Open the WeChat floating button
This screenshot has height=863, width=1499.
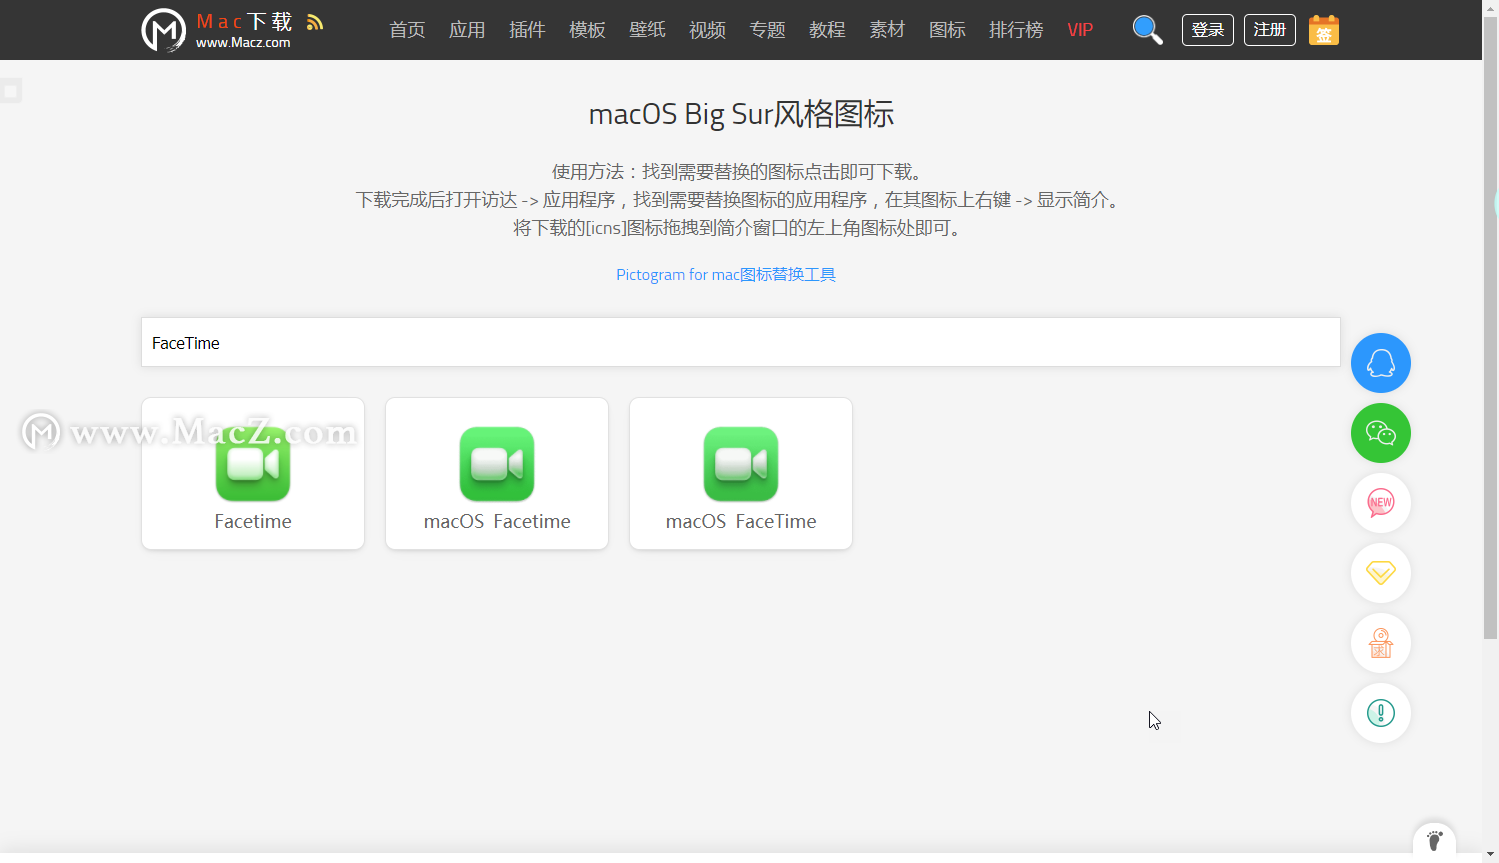pyautogui.click(x=1381, y=433)
